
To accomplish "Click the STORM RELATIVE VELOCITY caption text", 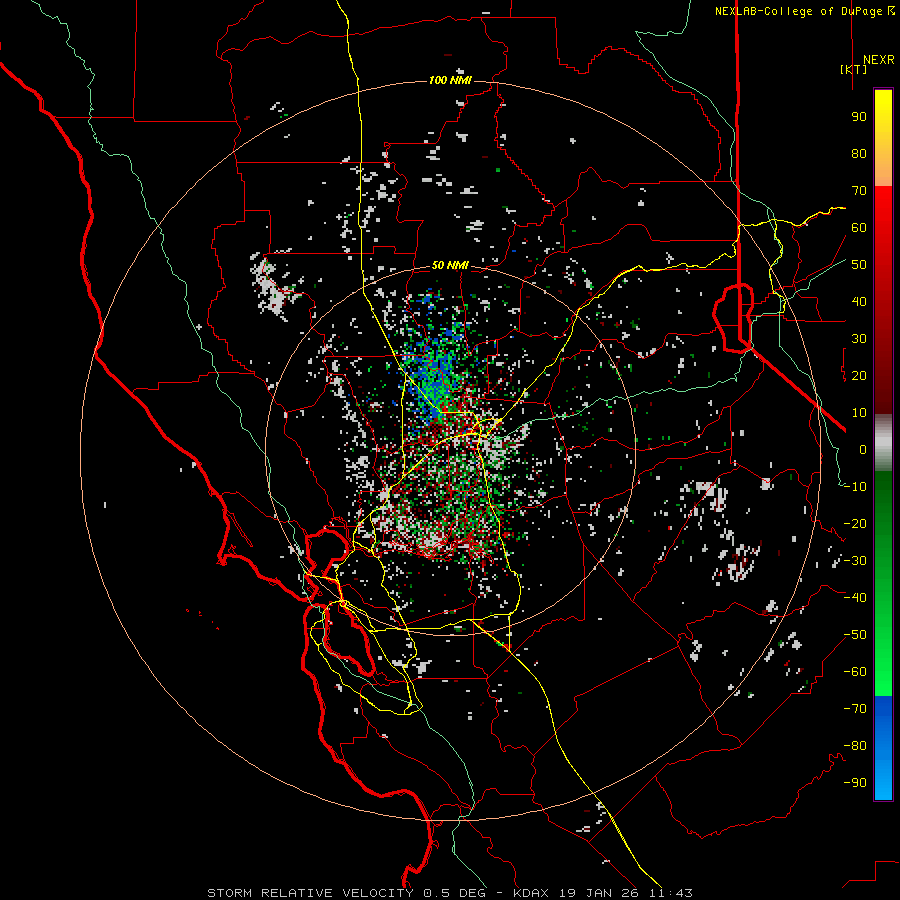I will tap(310, 893).
